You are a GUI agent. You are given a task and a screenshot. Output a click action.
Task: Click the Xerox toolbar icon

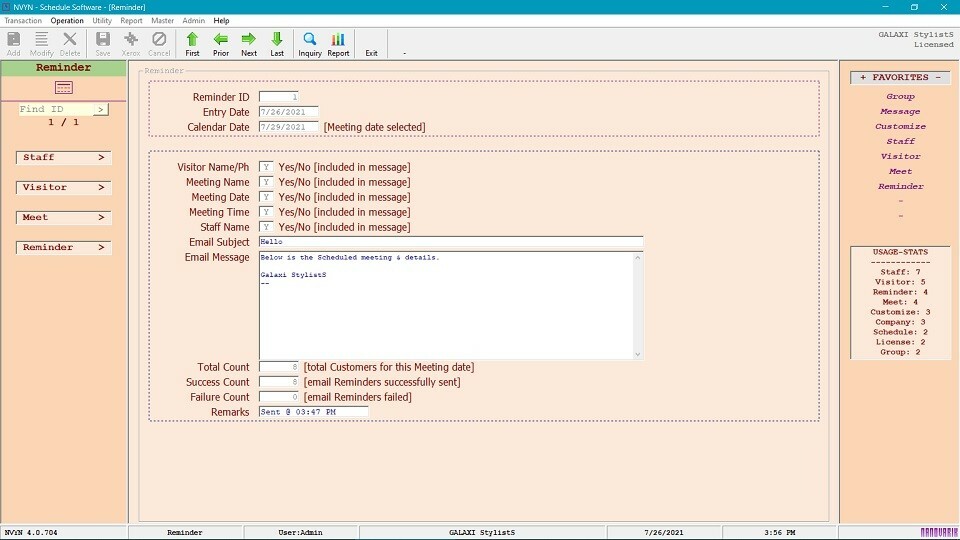click(x=131, y=44)
